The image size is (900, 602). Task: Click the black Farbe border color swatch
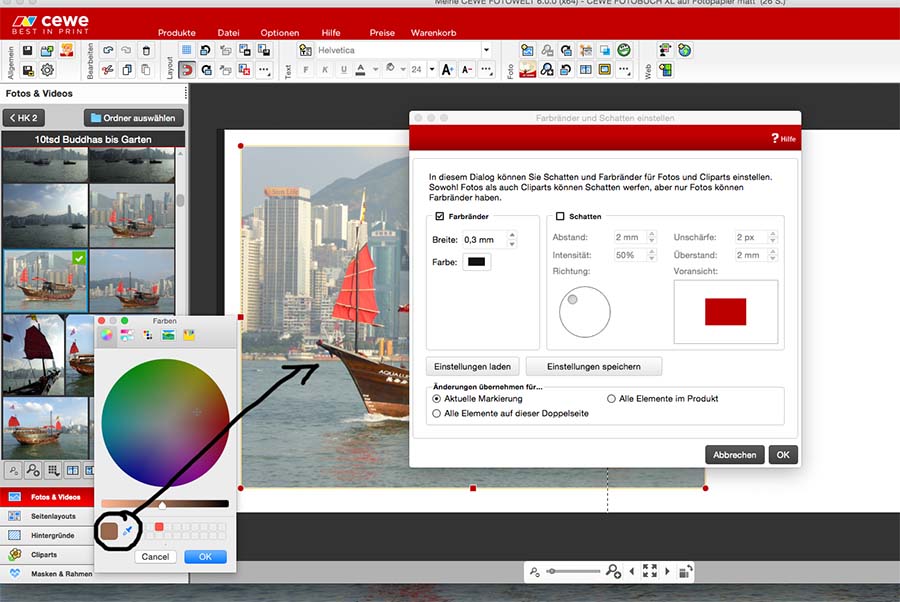tap(476, 262)
